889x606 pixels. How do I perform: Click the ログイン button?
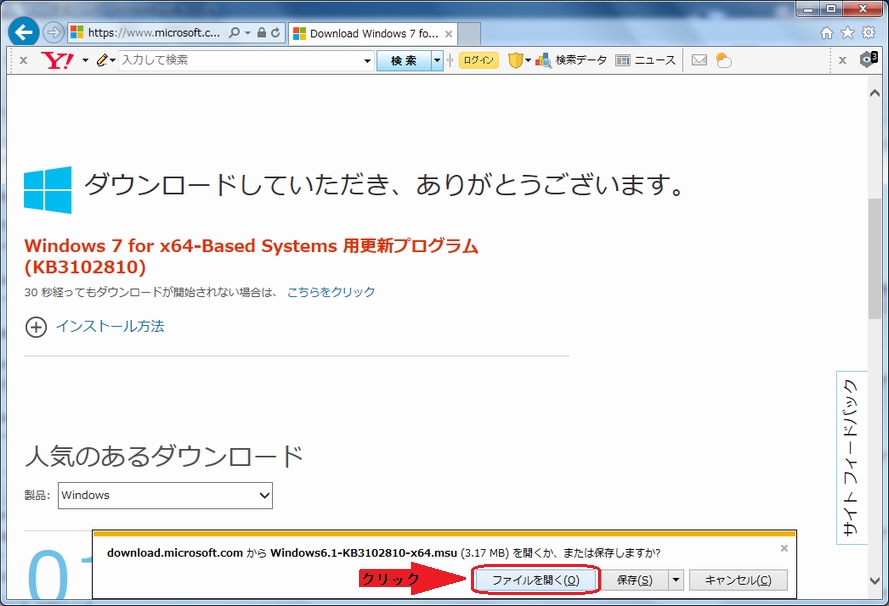pyautogui.click(x=479, y=60)
